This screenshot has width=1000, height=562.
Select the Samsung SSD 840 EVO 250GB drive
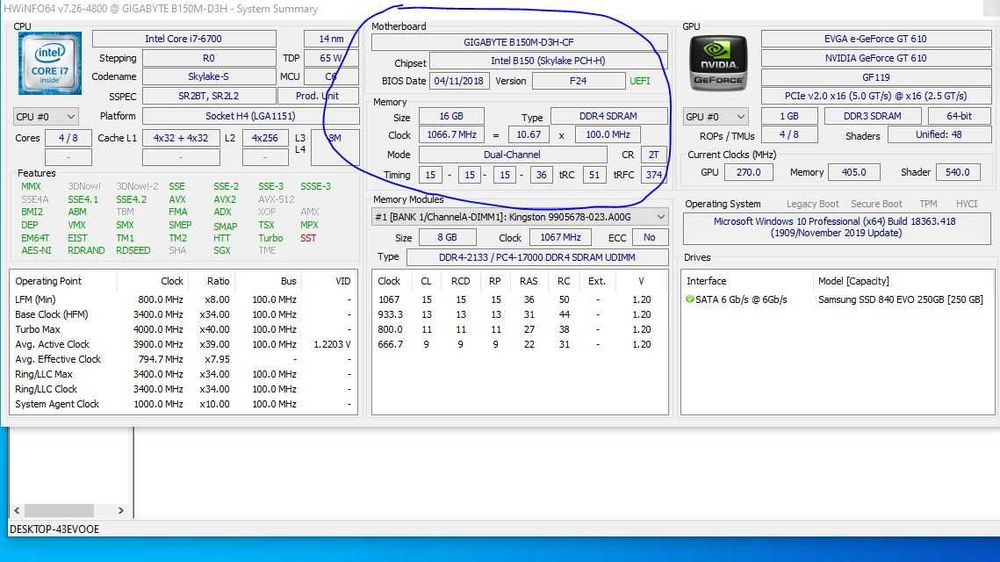901,299
